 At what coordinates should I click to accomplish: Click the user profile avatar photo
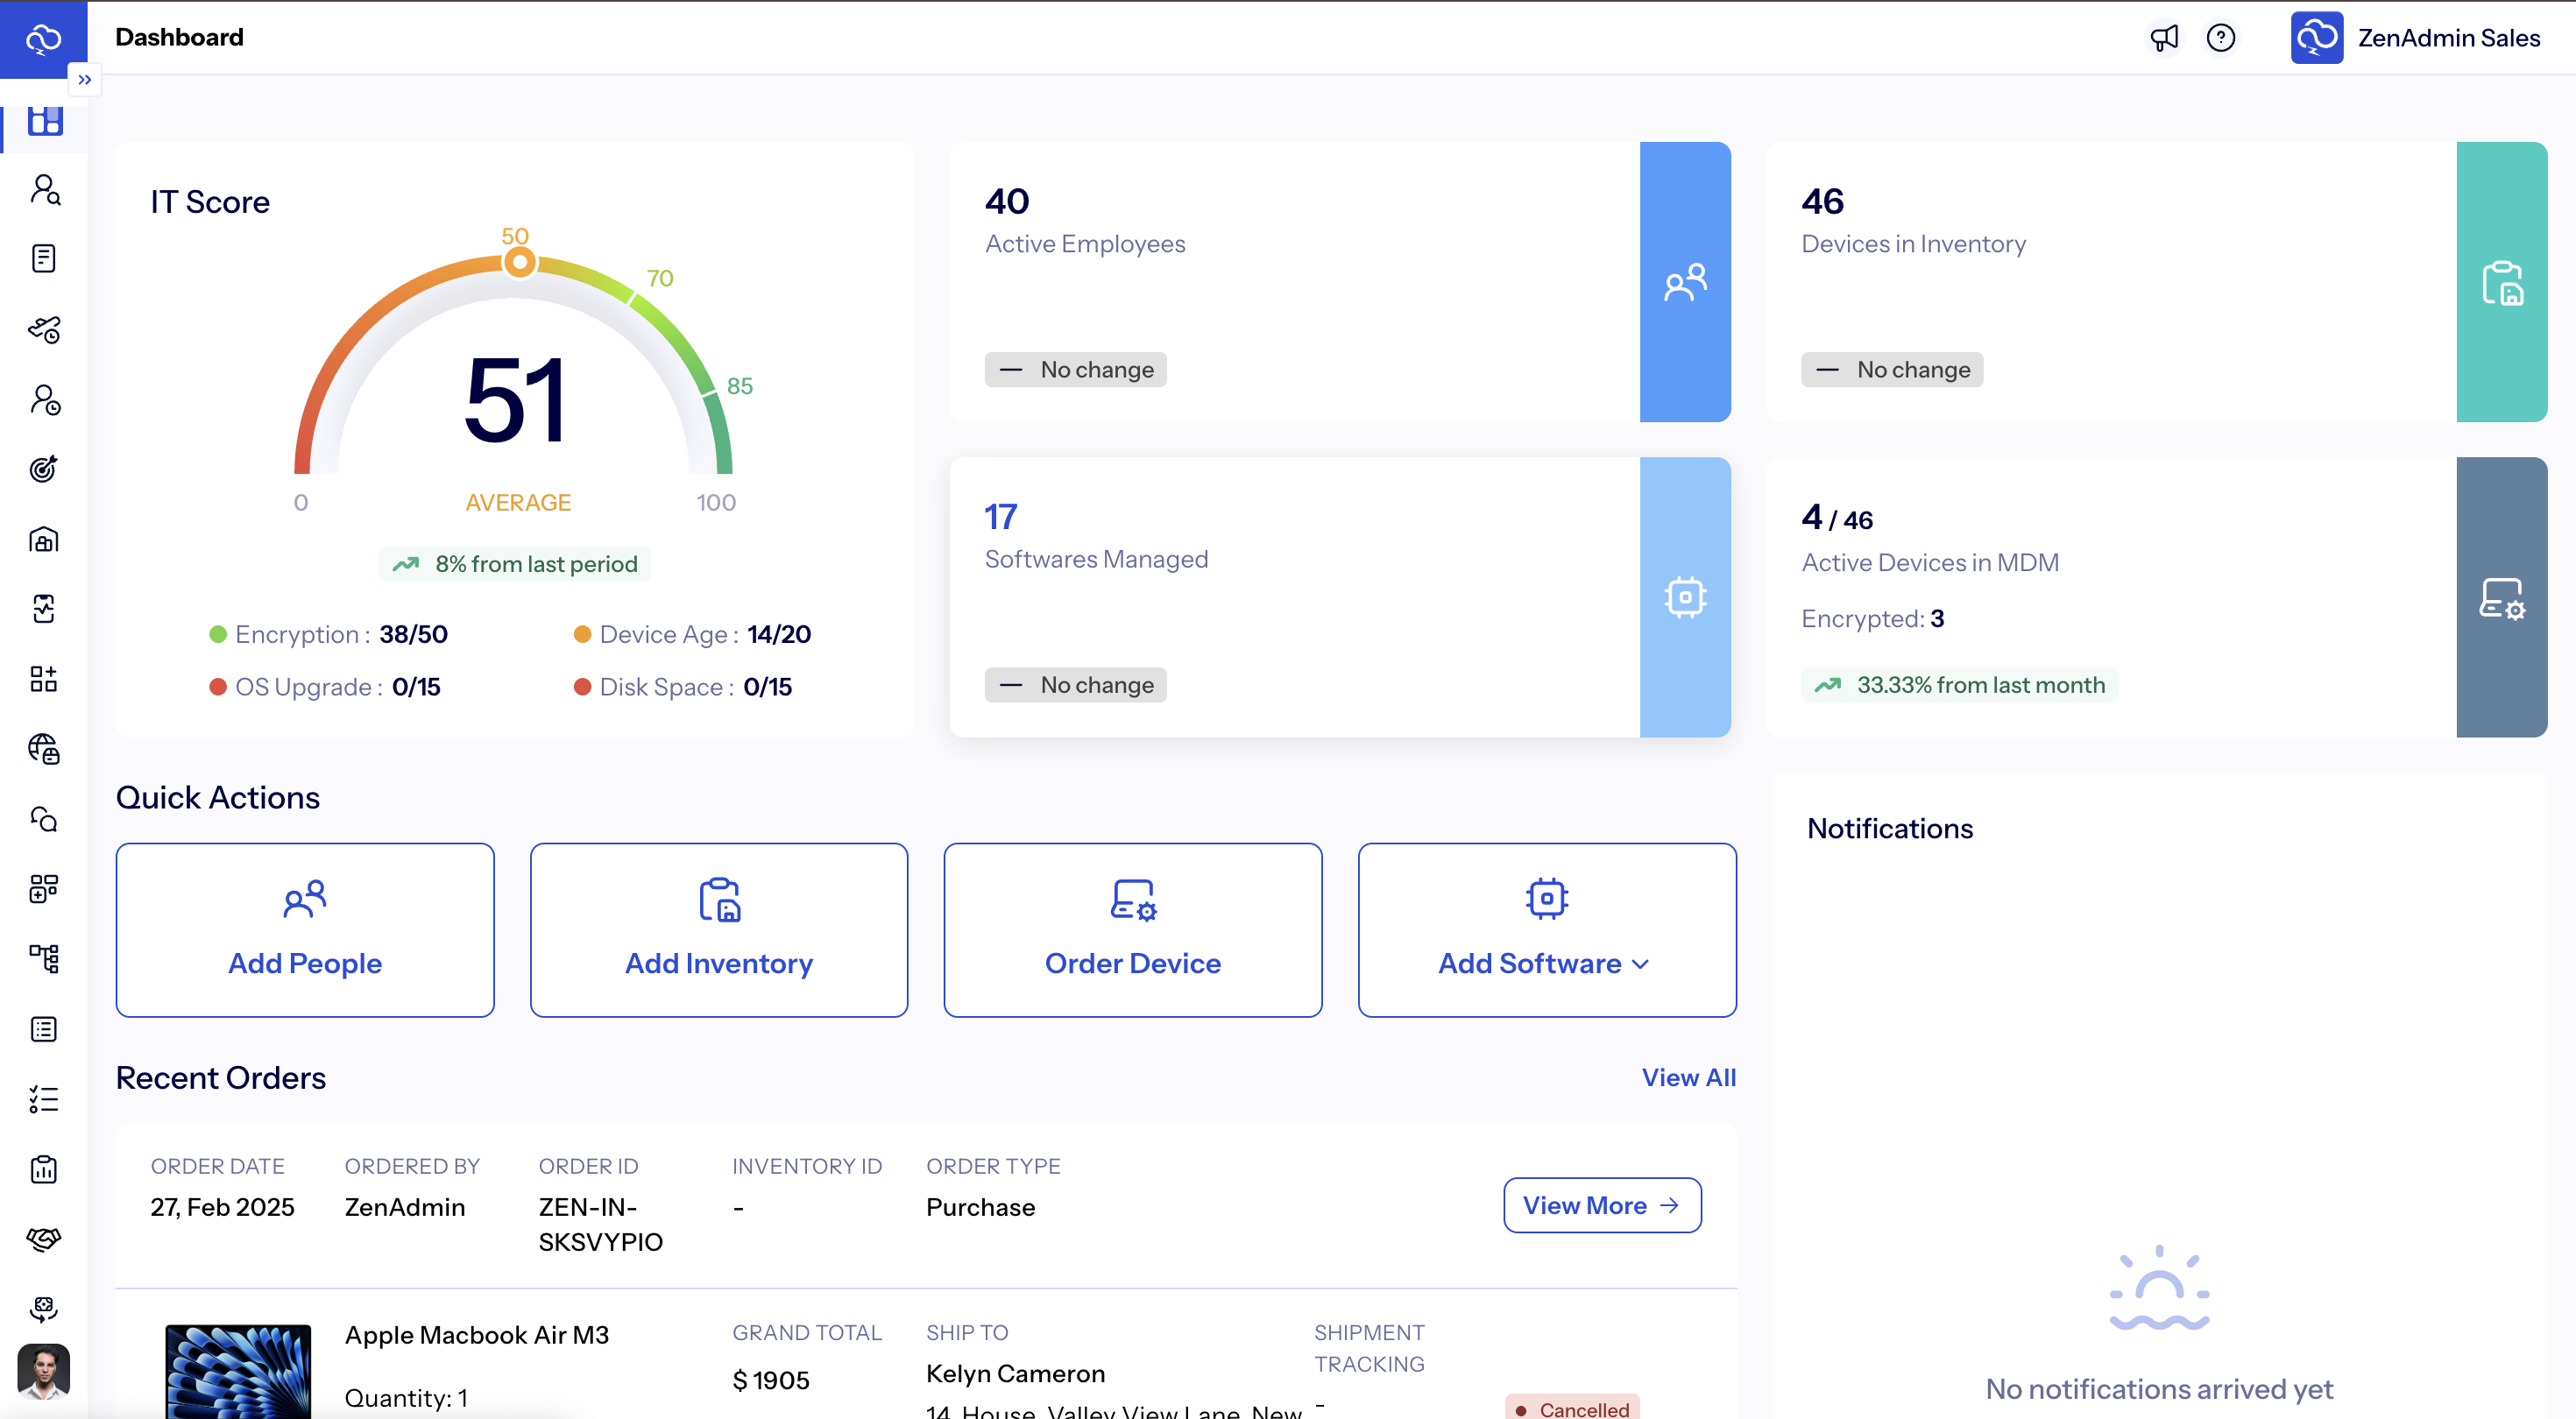(x=44, y=1370)
